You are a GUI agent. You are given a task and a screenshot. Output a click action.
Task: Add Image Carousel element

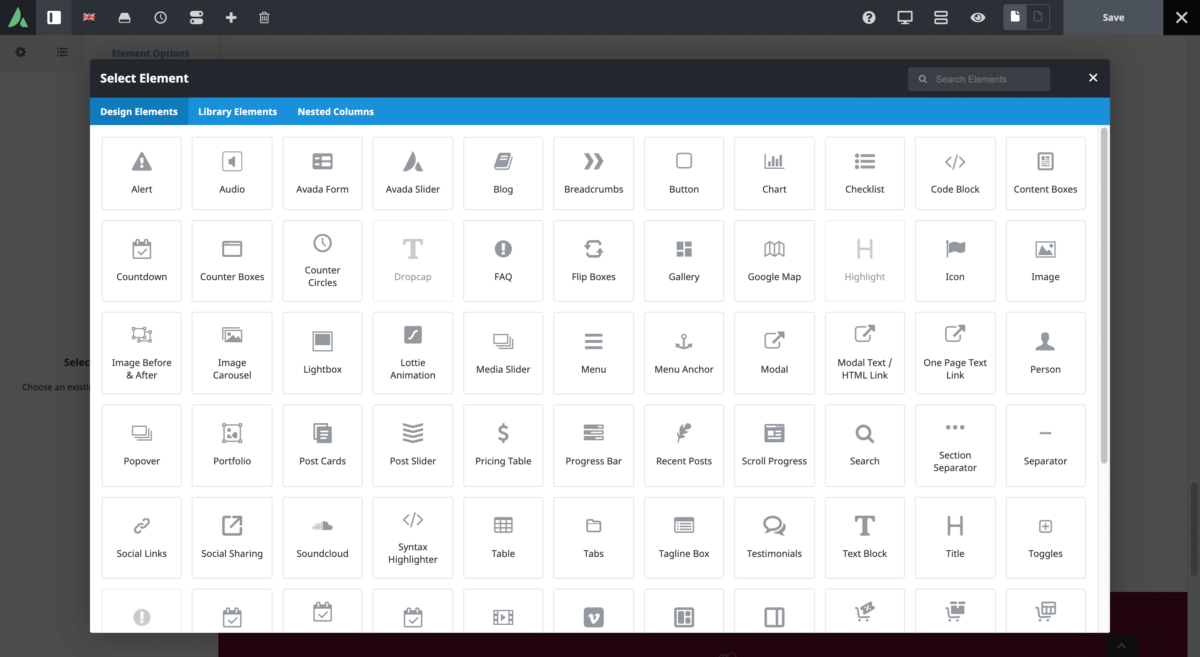click(x=232, y=353)
